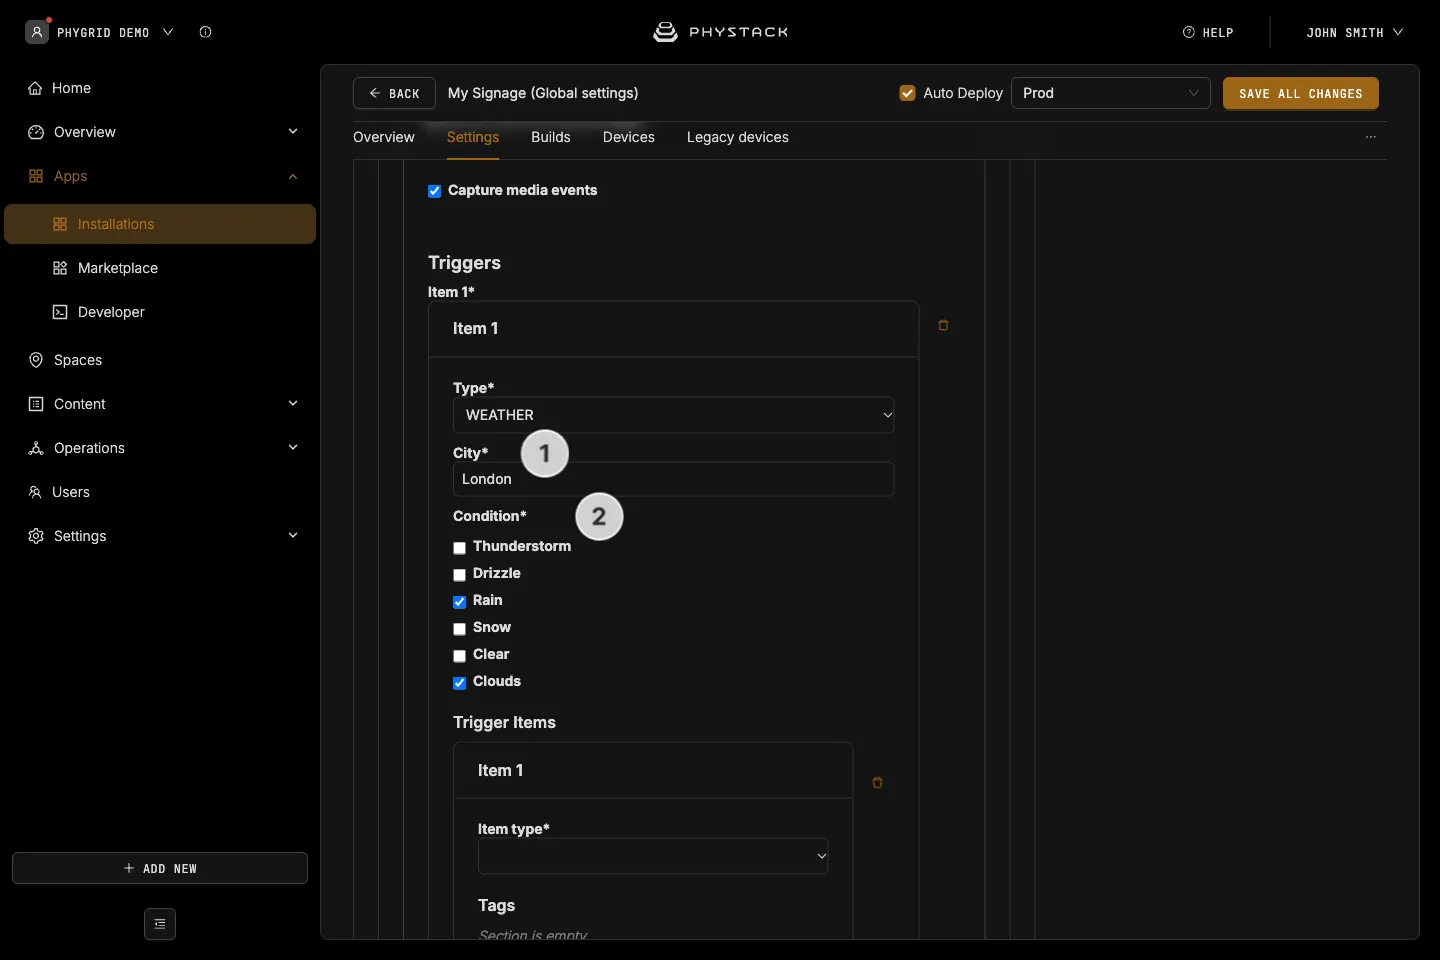Open the Item type dropdown
This screenshot has height=960, width=1440.
653,856
